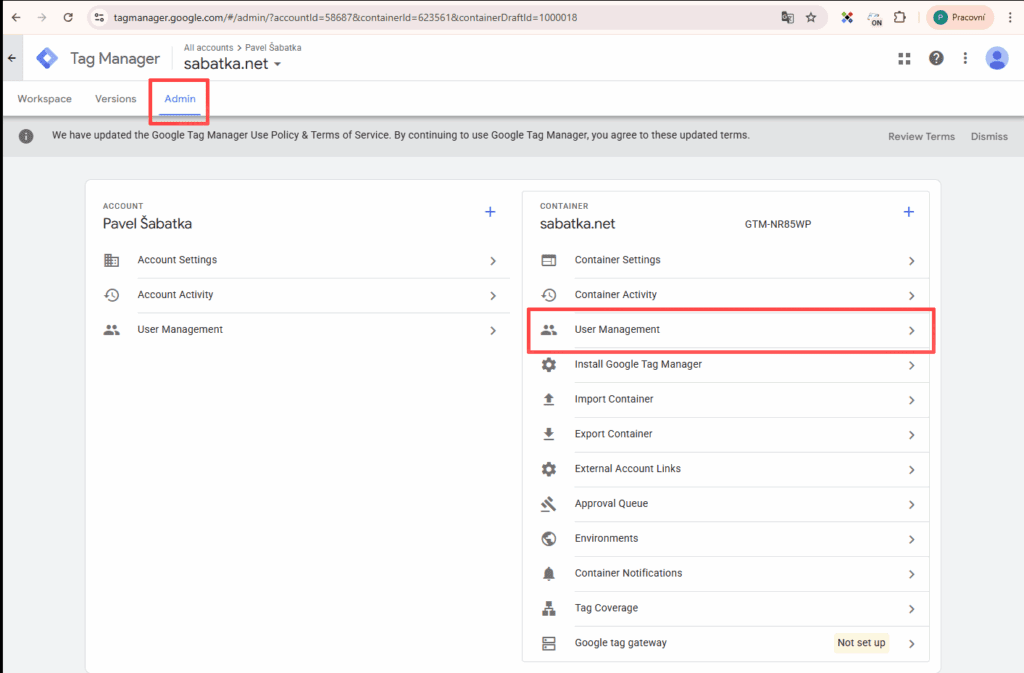Image resolution: width=1024 pixels, height=673 pixels.
Task: Open the Pracovní browser profile chip
Action: point(959,18)
